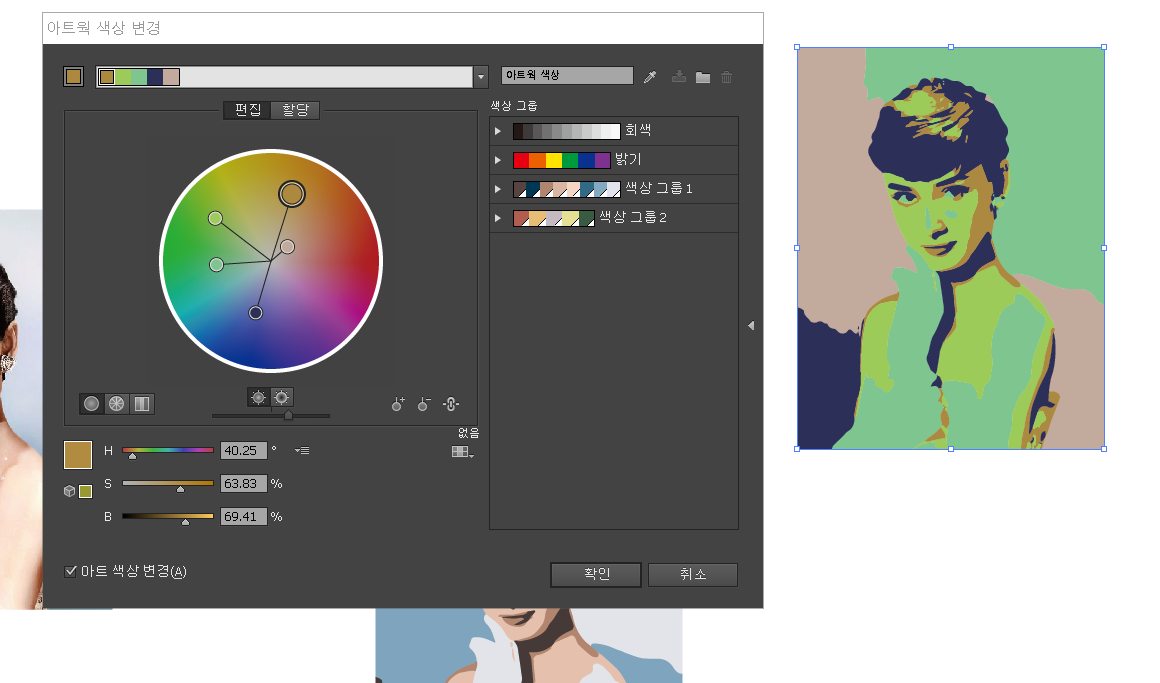Click the saturation S slider

(x=168, y=483)
